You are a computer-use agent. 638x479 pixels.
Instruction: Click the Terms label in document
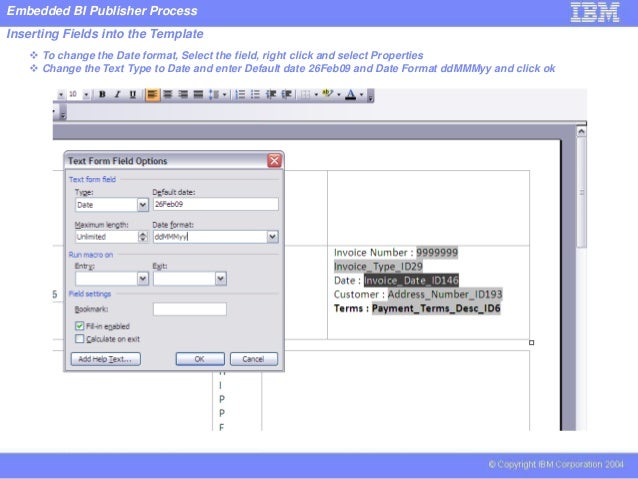pyautogui.click(x=348, y=308)
